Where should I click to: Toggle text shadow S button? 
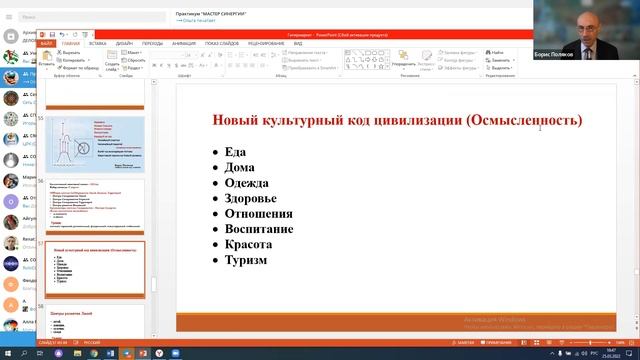click(x=176, y=65)
